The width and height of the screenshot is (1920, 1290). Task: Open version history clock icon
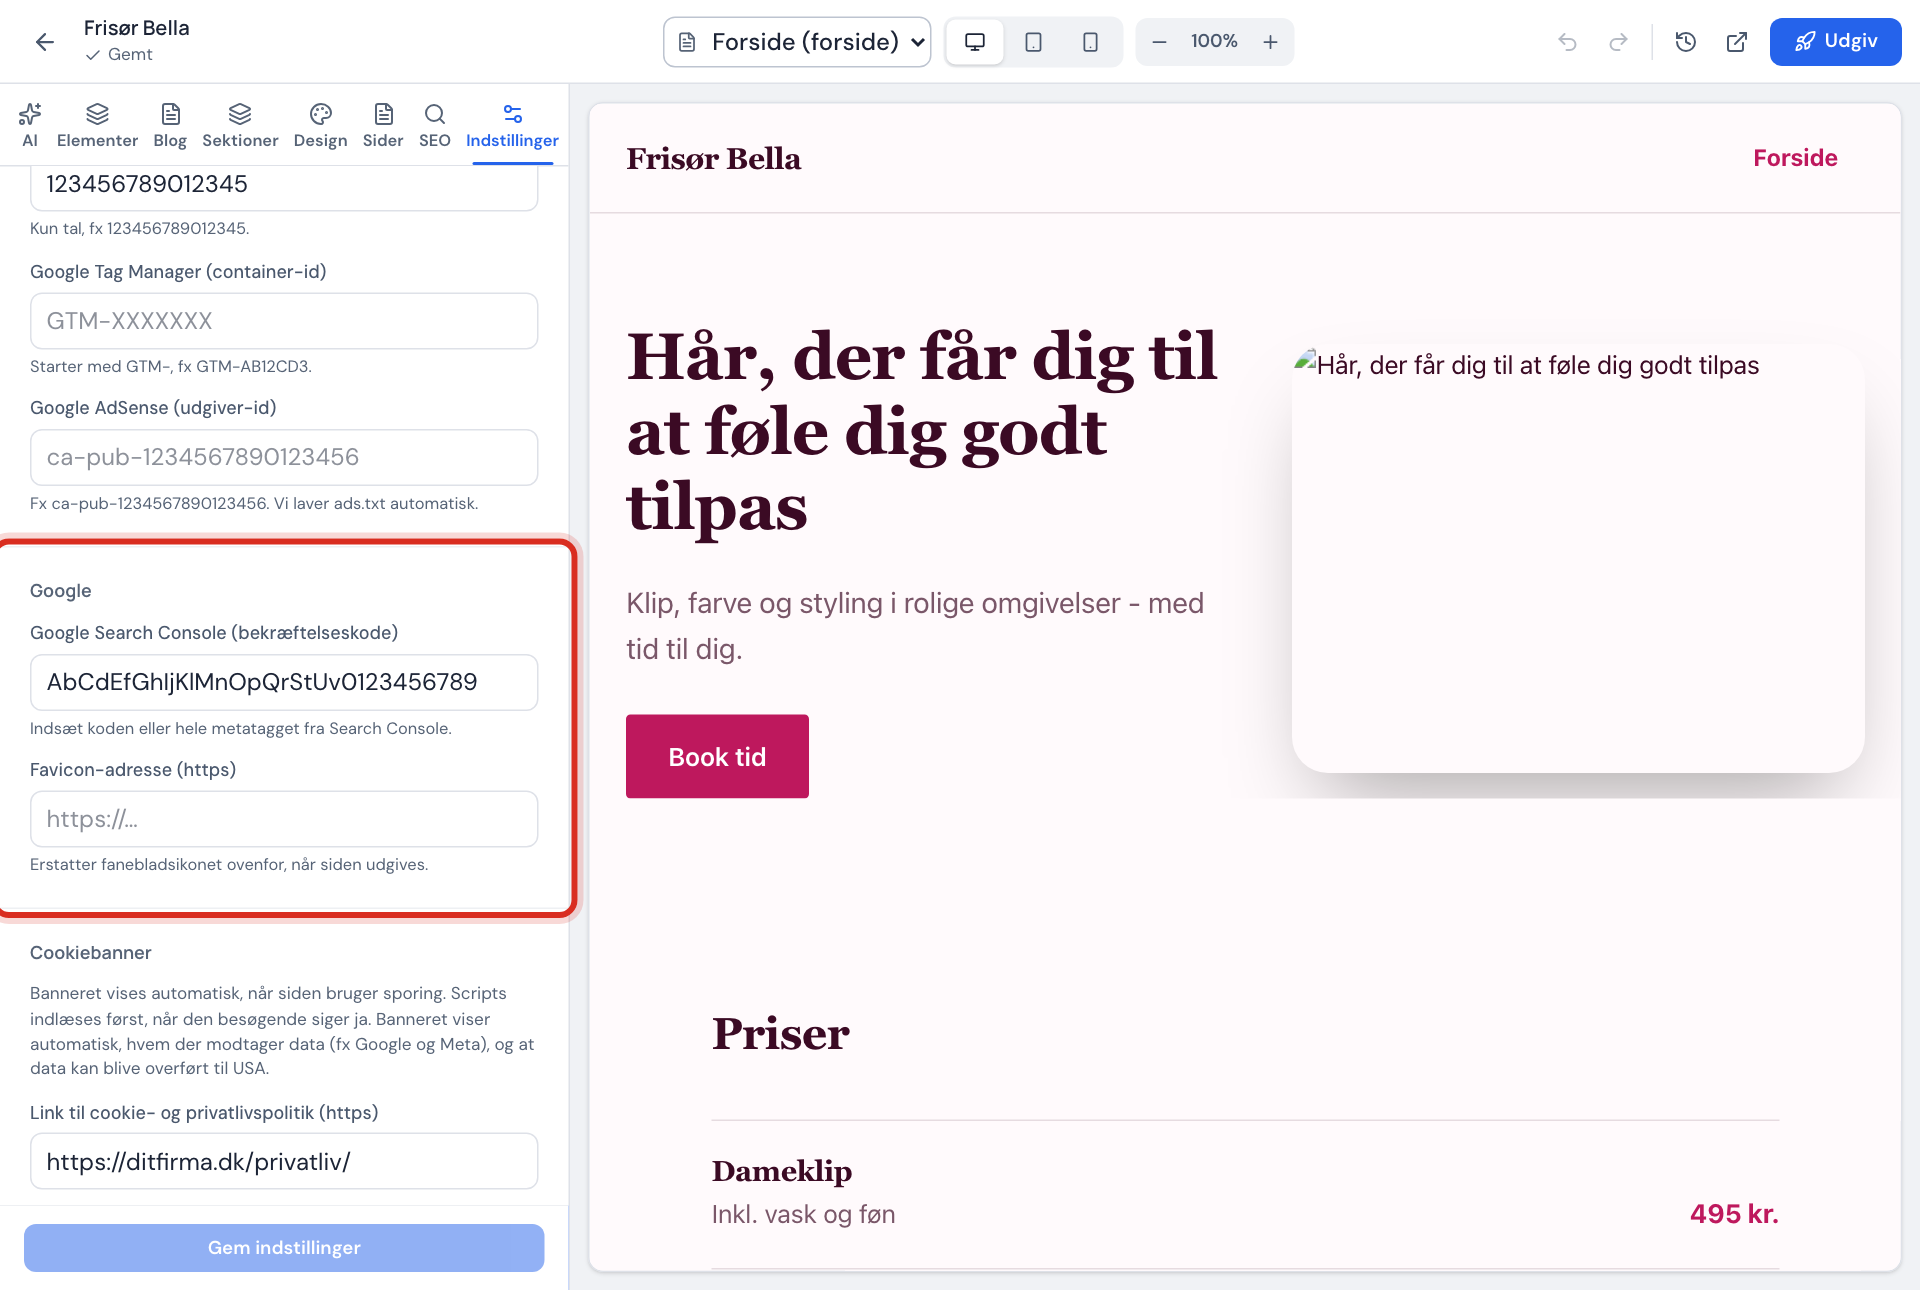1686,42
